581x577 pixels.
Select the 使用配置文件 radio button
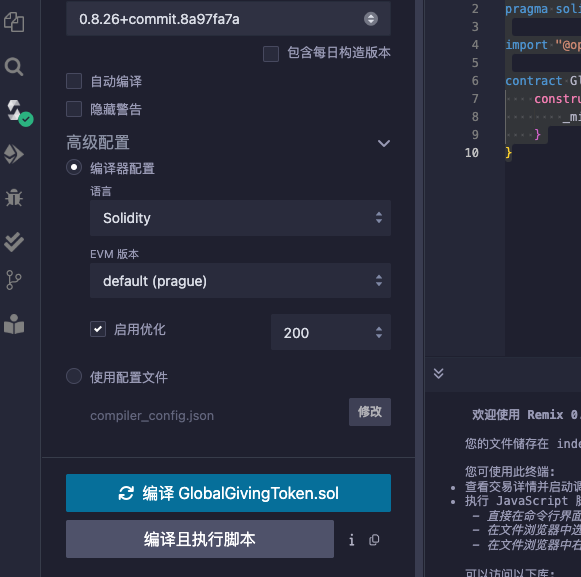point(74,376)
